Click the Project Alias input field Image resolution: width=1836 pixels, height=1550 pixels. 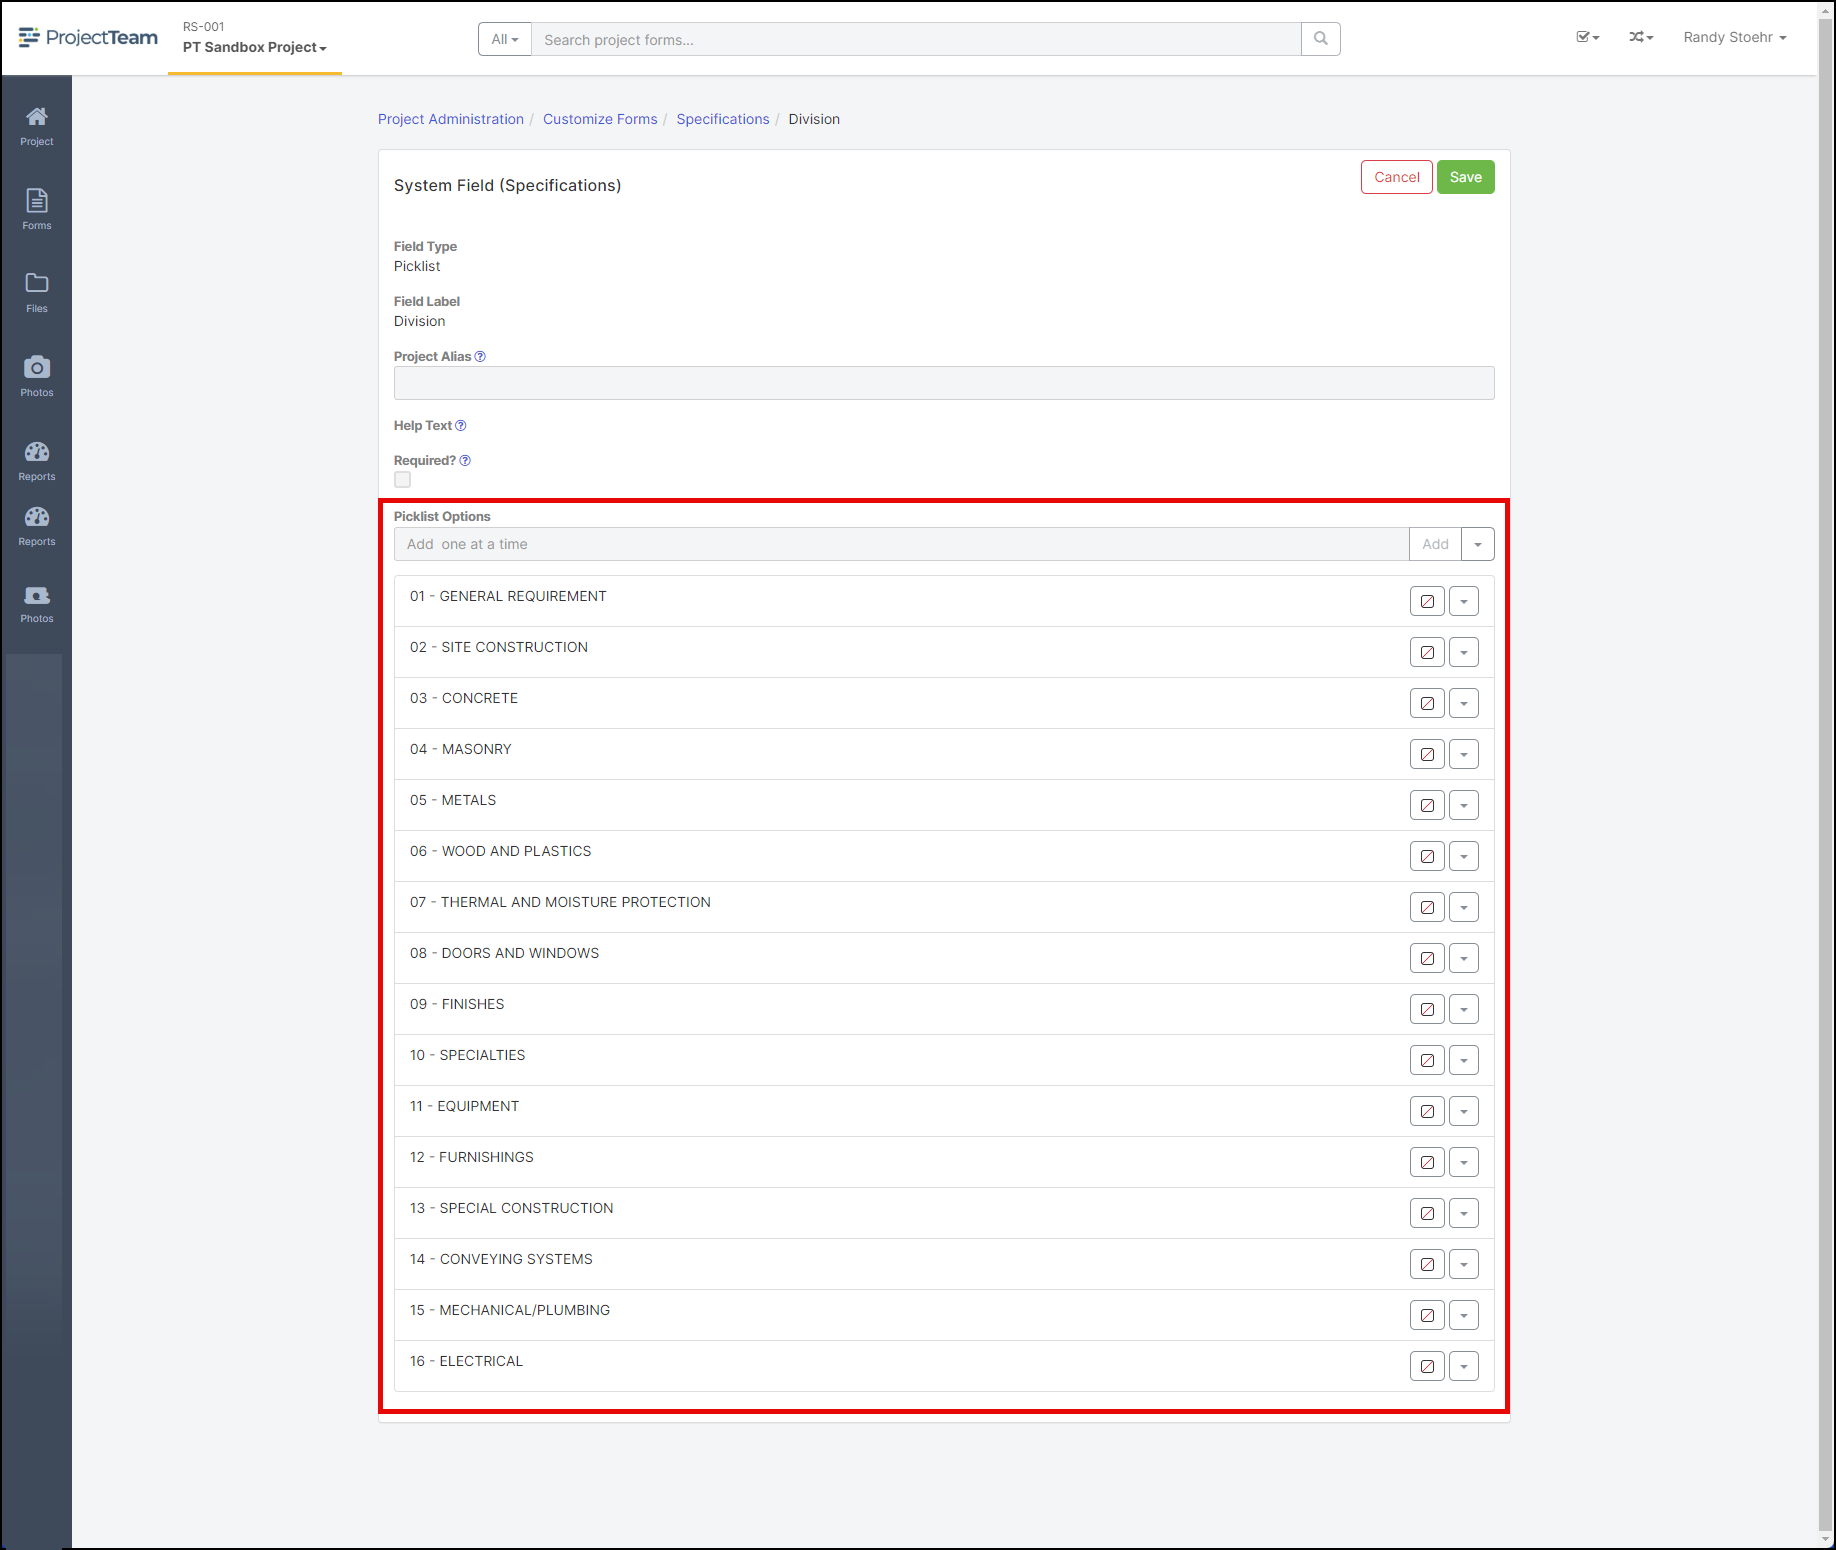[x=944, y=383]
